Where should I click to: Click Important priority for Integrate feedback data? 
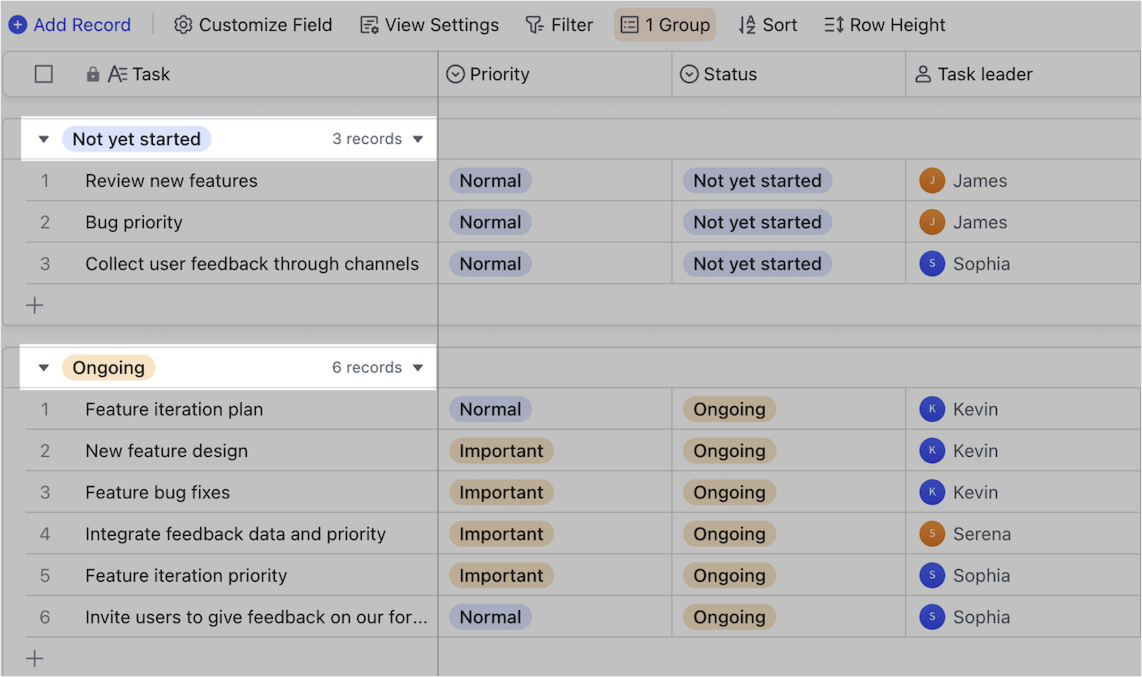tap(501, 534)
